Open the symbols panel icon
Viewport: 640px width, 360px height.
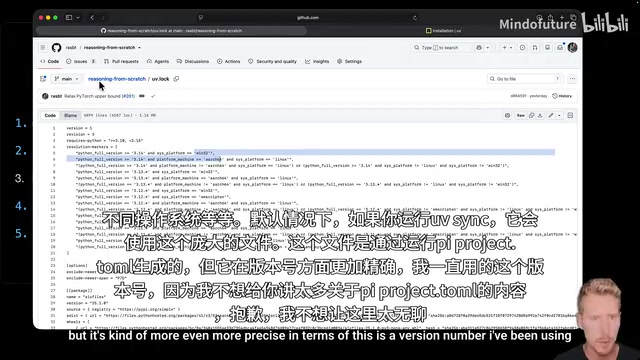click(x=570, y=116)
